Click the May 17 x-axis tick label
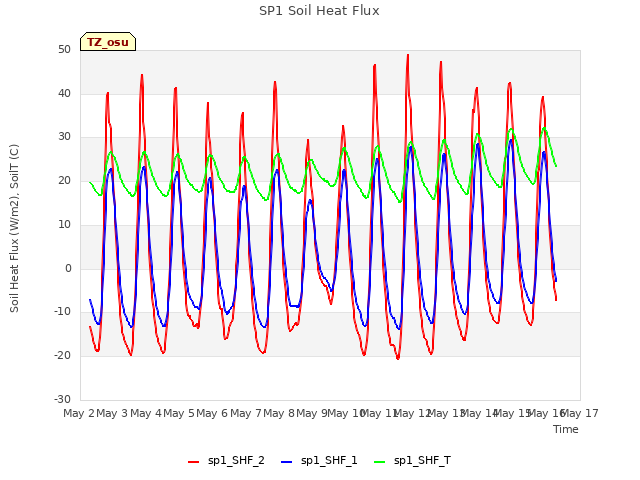The image size is (640, 480). coord(580,413)
